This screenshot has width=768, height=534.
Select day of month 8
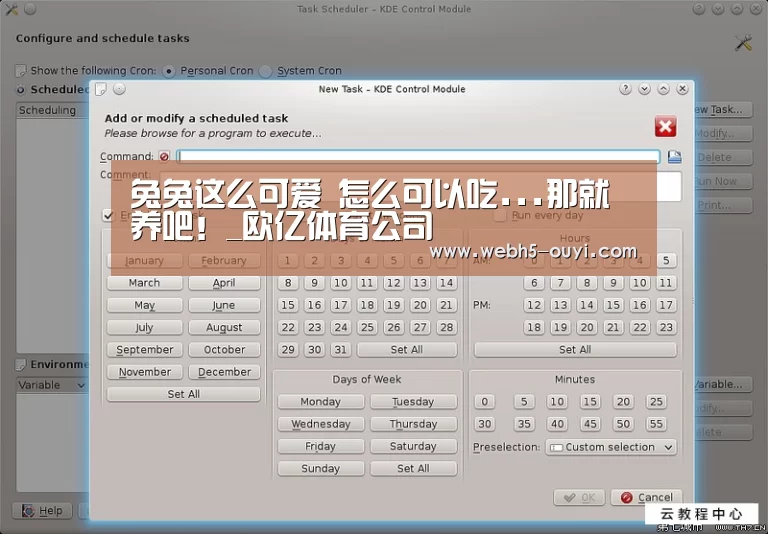pyautogui.click(x=288, y=283)
